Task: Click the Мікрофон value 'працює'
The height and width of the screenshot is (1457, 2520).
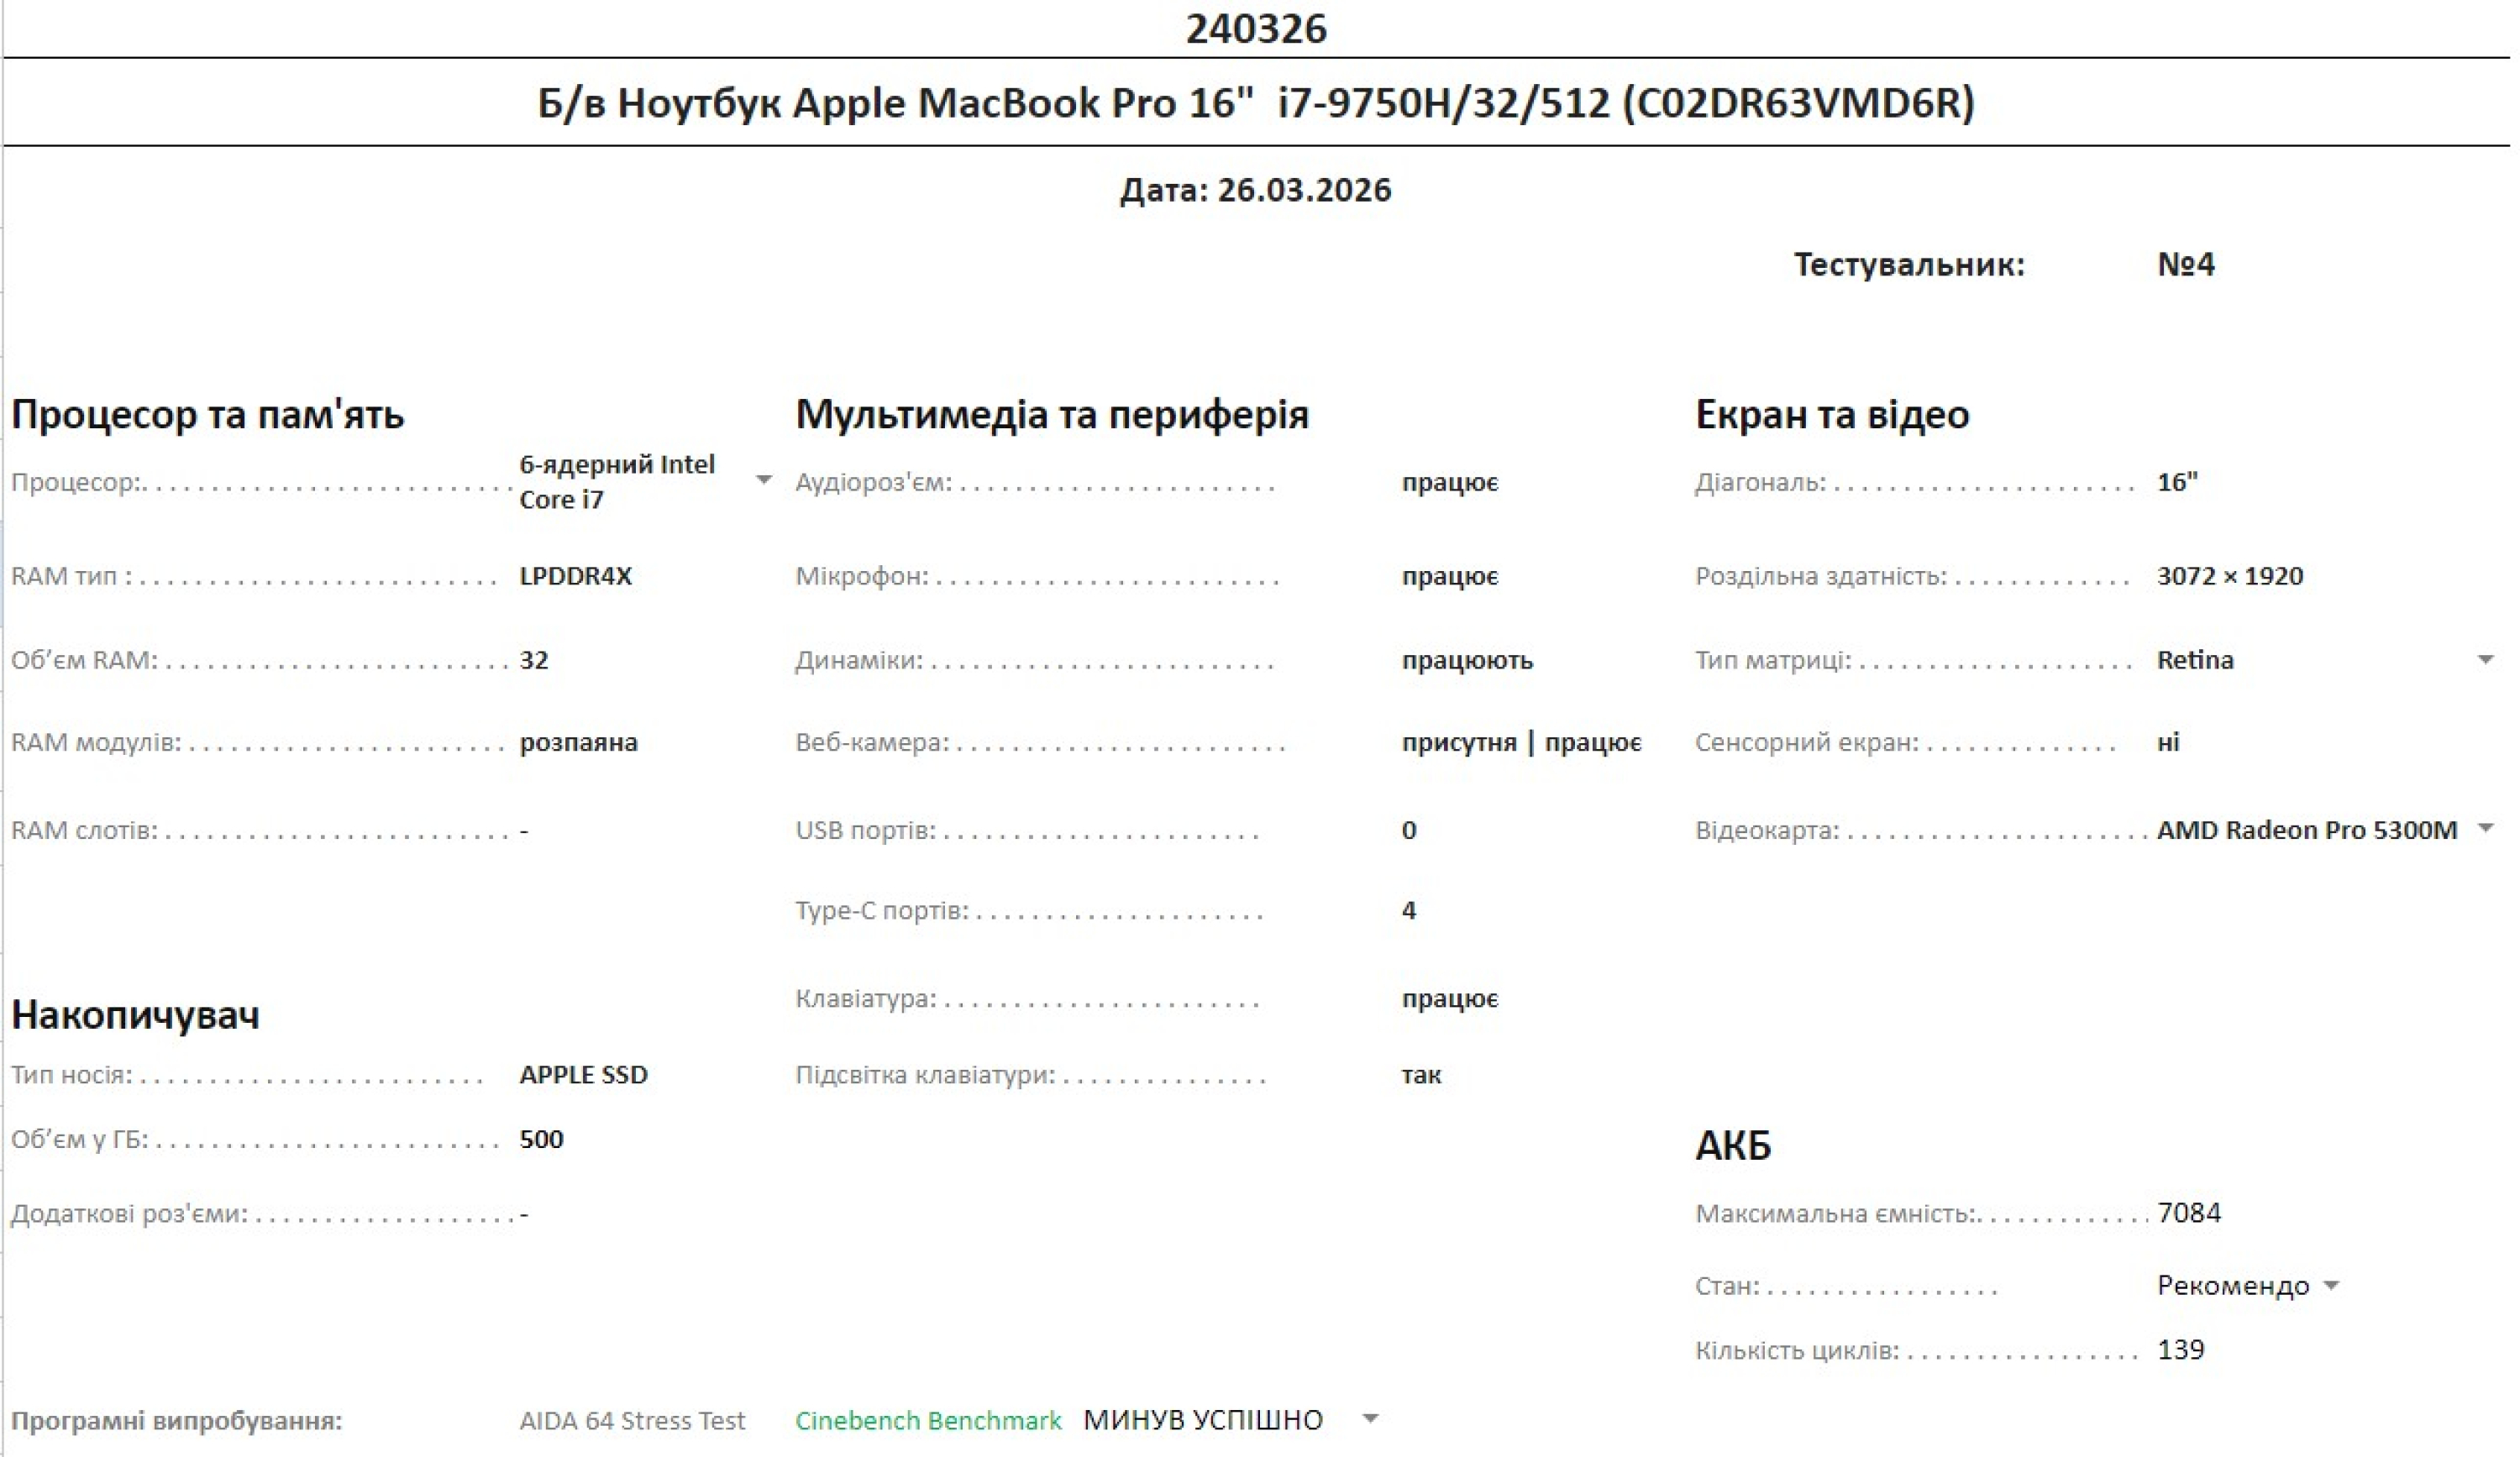Action: coord(1450,577)
